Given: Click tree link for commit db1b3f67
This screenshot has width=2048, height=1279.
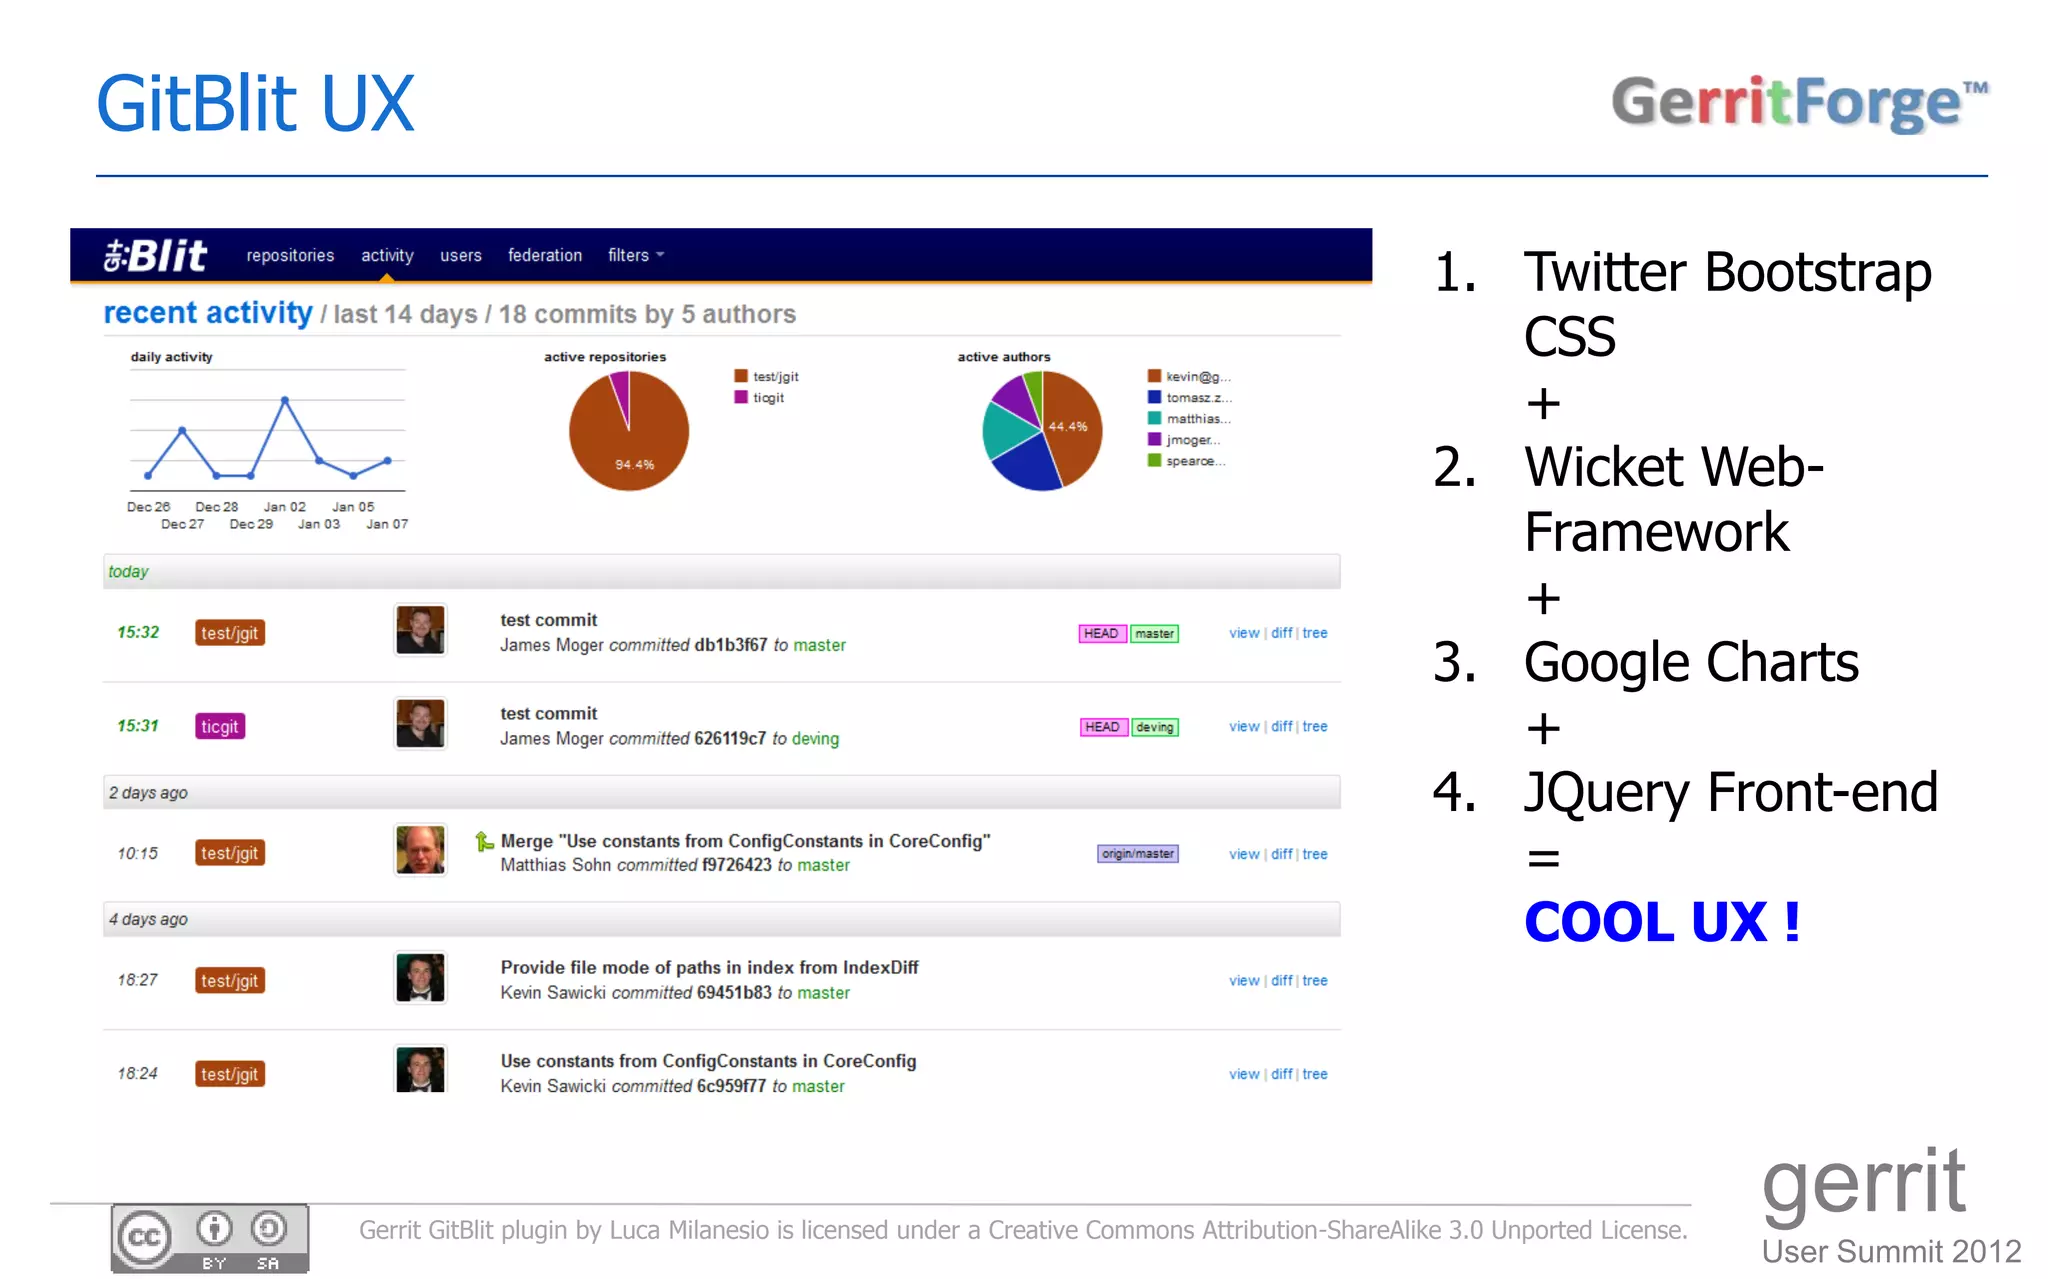Looking at the screenshot, I should coord(1315,633).
